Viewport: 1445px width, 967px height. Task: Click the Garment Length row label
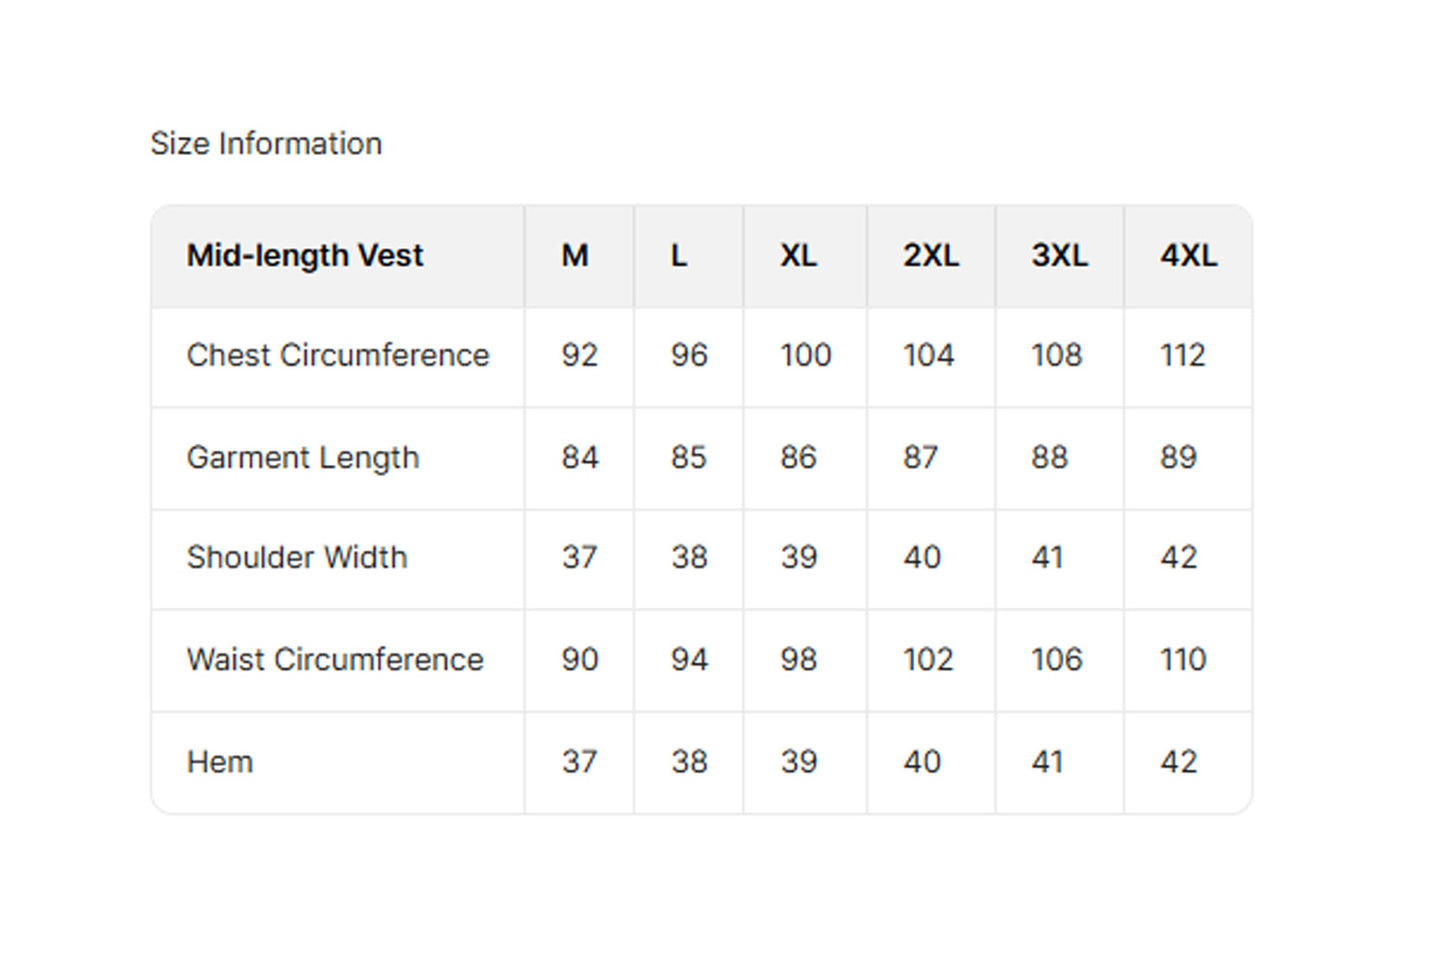303,458
